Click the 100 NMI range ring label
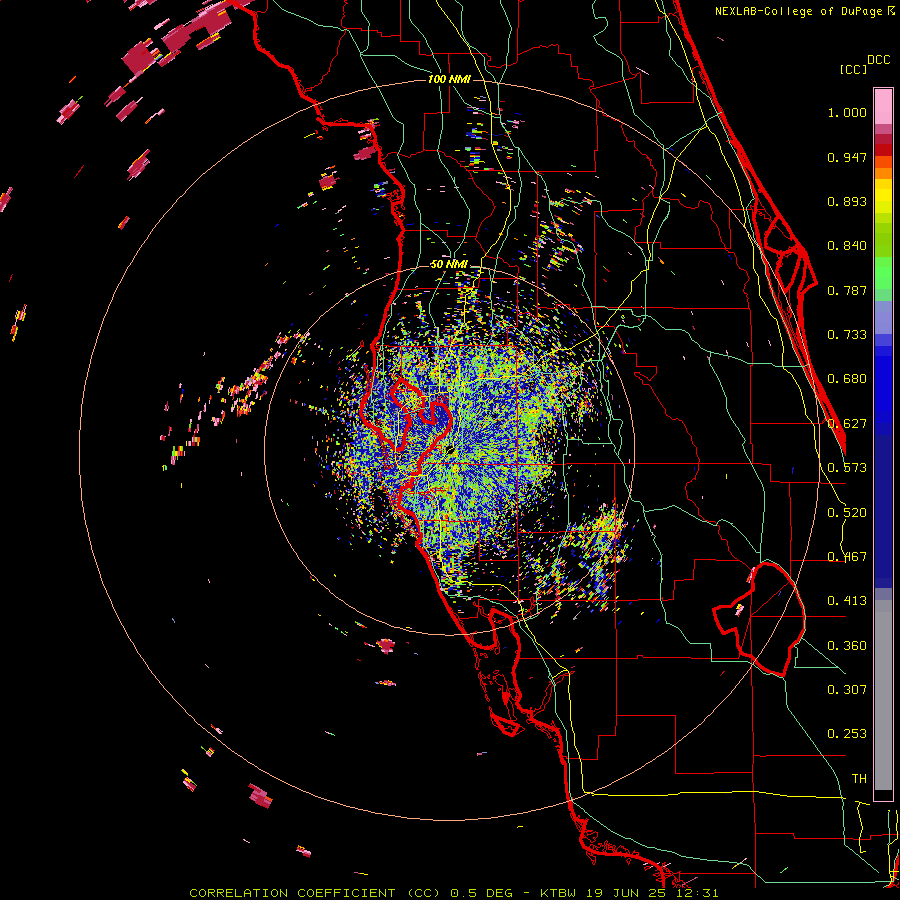Viewport: 900px width, 900px height. pos(449,79)
